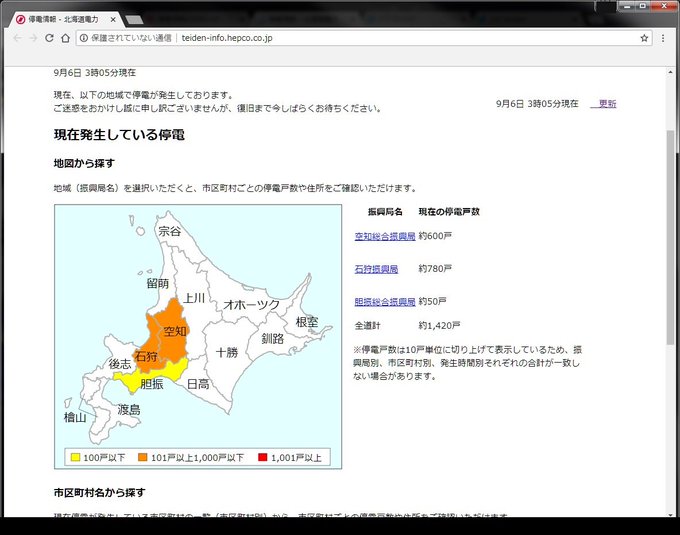Click the オホーツク region on the map
Viewport: 680px width, 535px height.
[252, 305]
